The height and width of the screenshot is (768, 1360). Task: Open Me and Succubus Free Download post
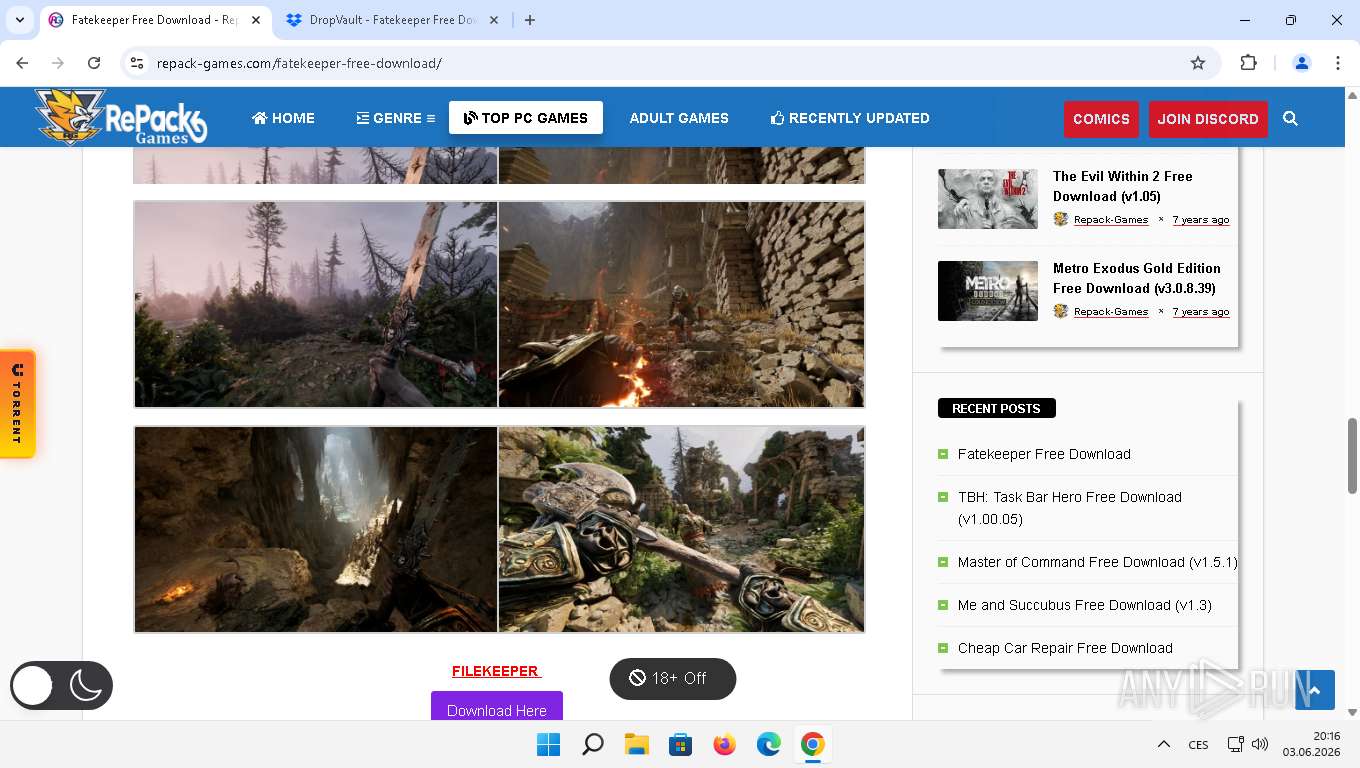(x=1085, y=605)
